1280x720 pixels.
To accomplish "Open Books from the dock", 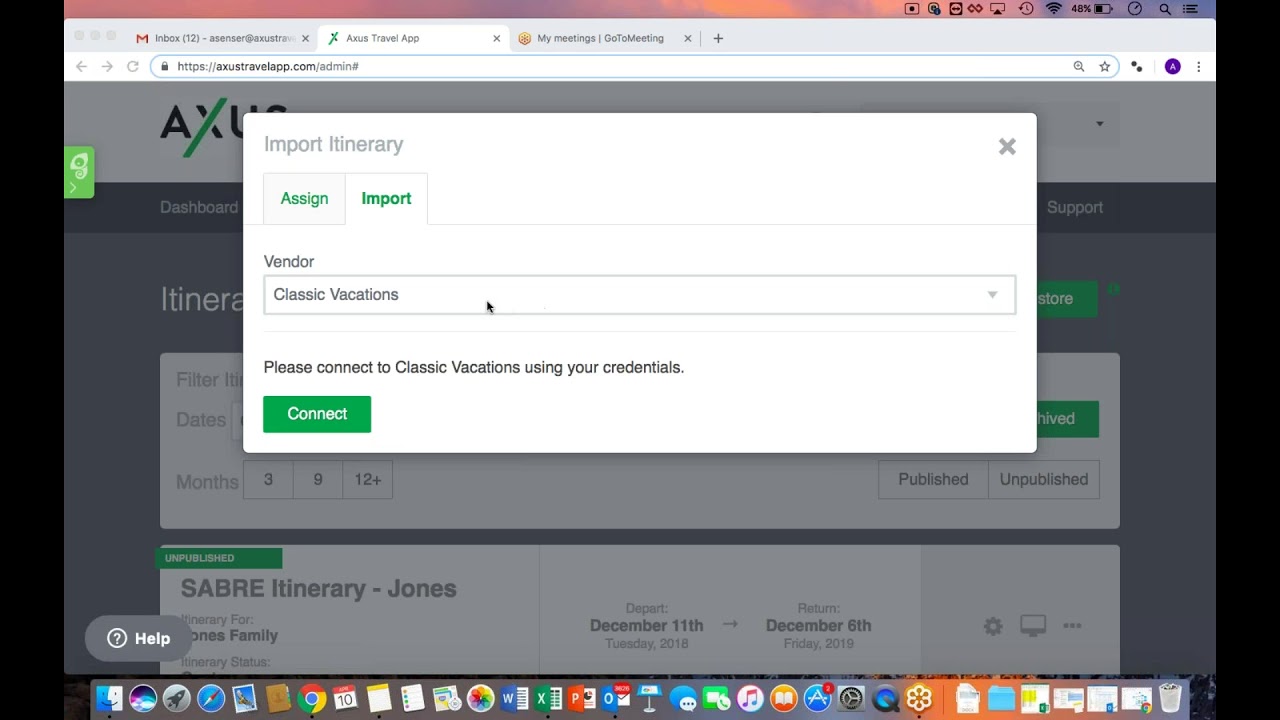I will tap(784, 698).
